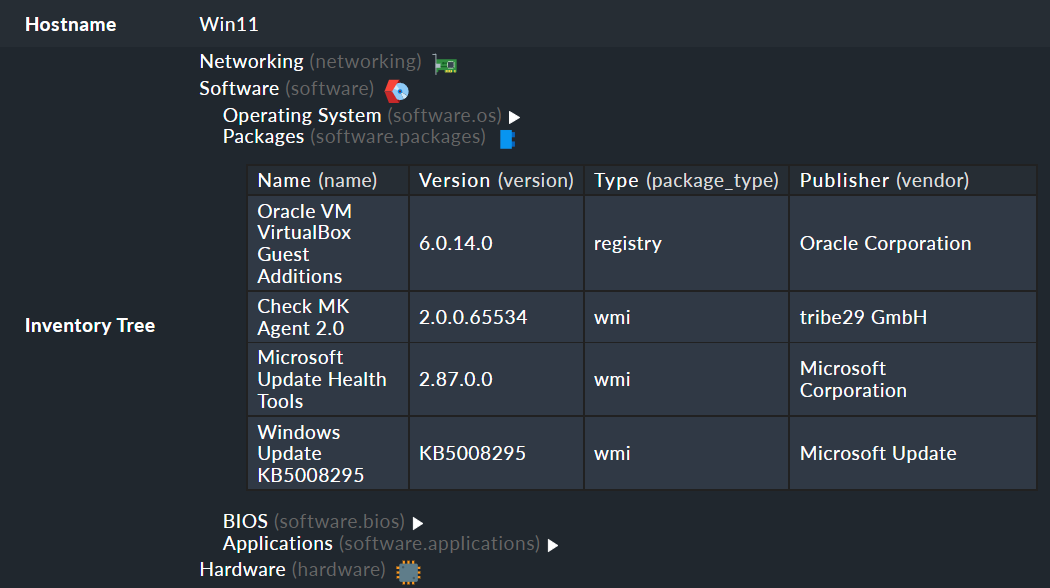1050x588 pixels.
Task: Click the Hardware chip icon
Action: (407, 571)
